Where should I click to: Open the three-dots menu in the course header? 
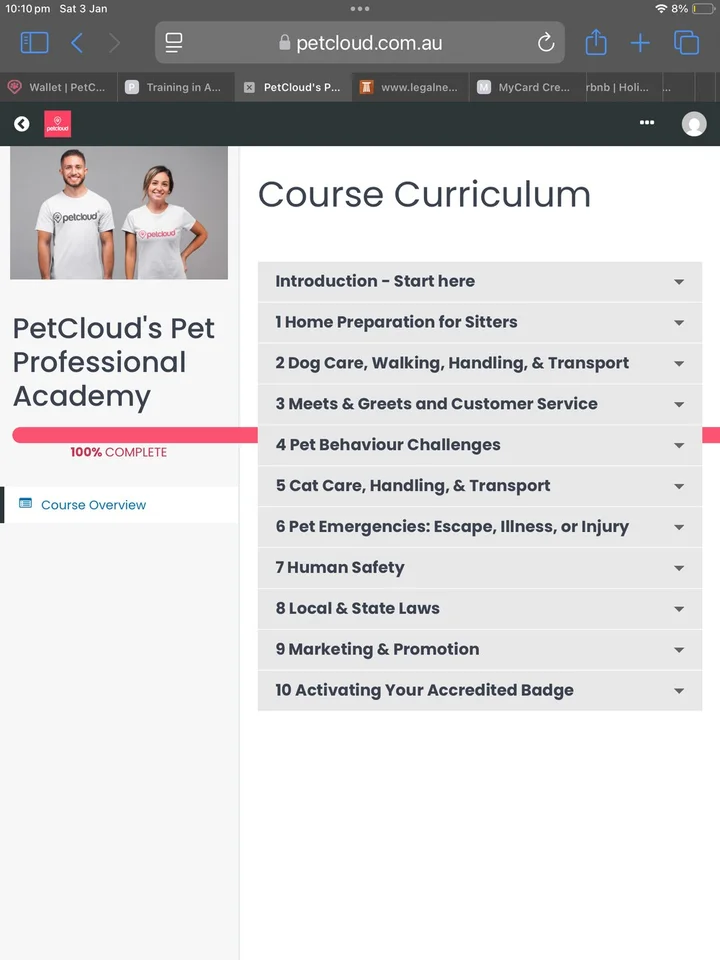click(x=647, y=122)
